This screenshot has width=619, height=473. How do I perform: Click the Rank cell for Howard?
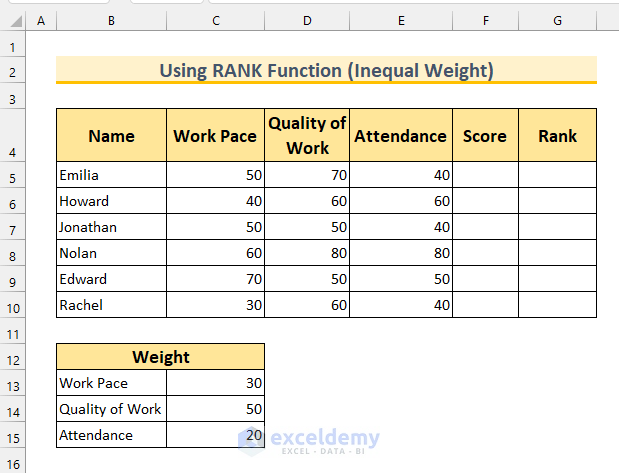(557, 201)
